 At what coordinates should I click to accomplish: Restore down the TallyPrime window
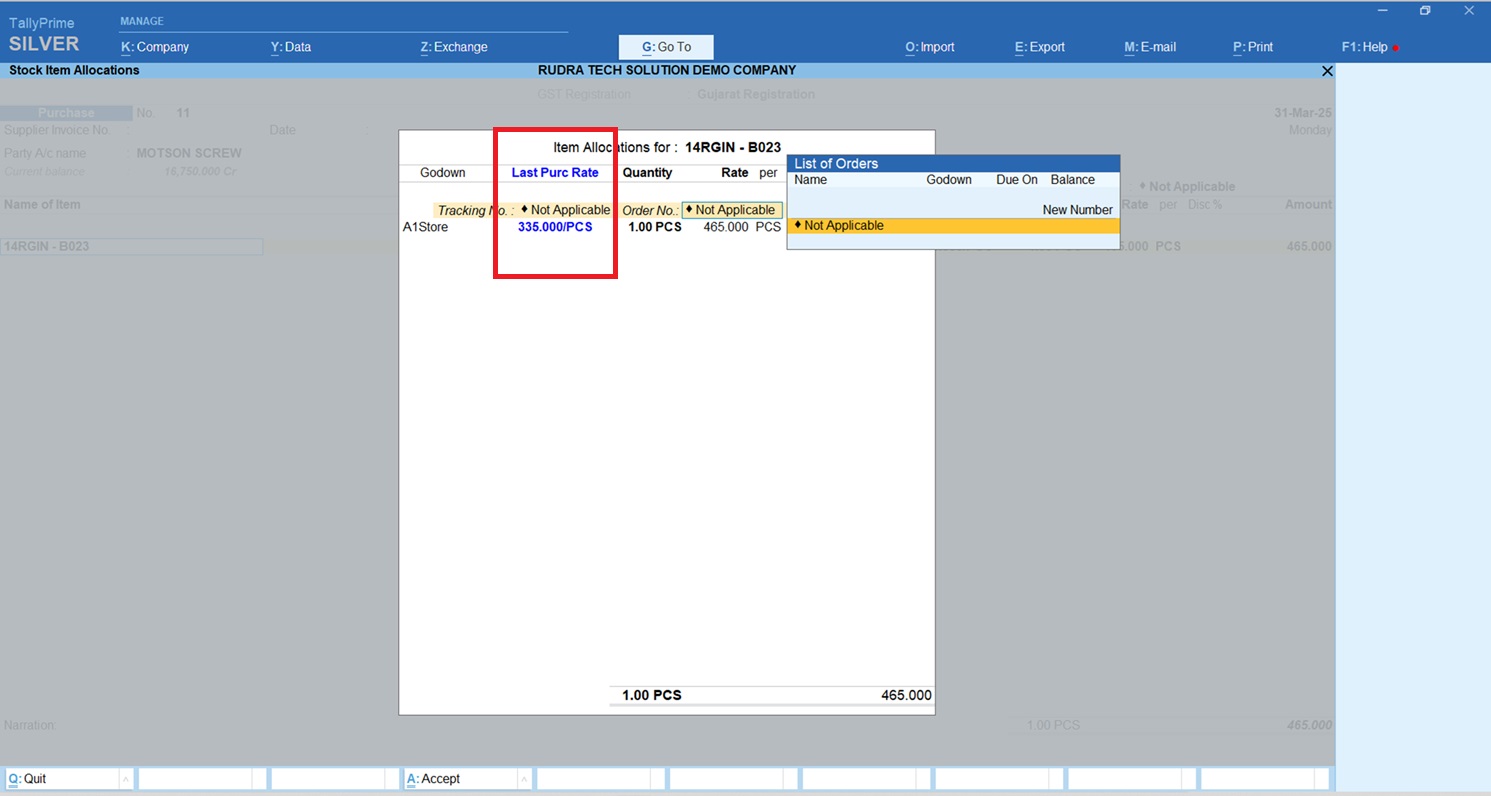pos(1425,11)
